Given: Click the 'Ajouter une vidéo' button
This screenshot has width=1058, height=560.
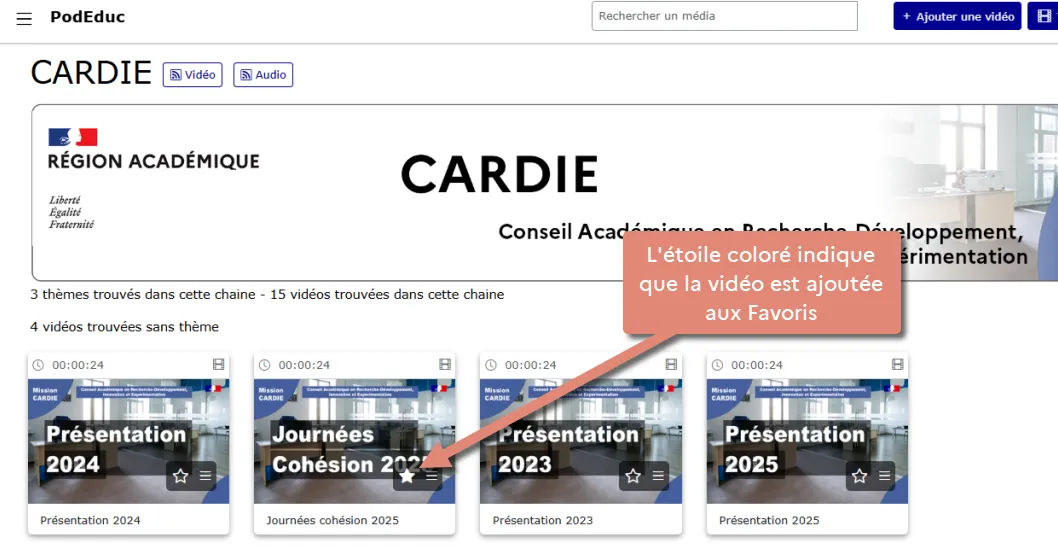Looking at the screenshot, I should (x=957, y=16).
